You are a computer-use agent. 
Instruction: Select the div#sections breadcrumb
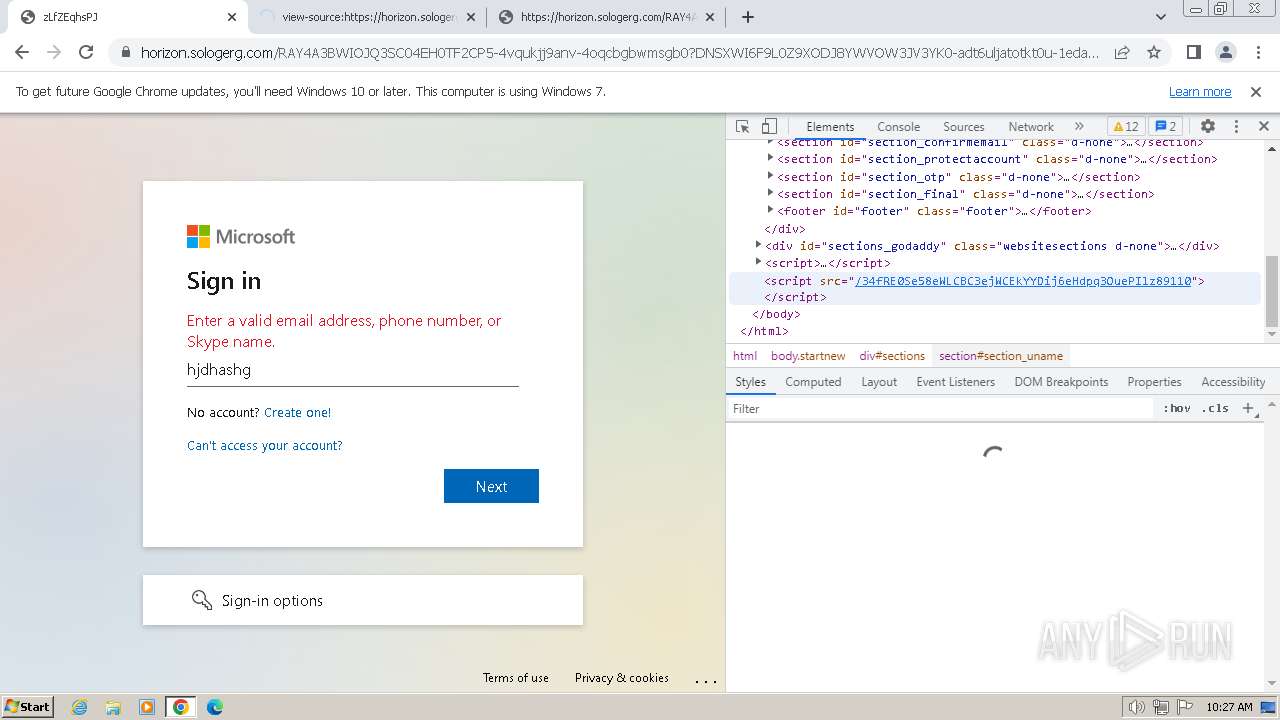[892, 356]
